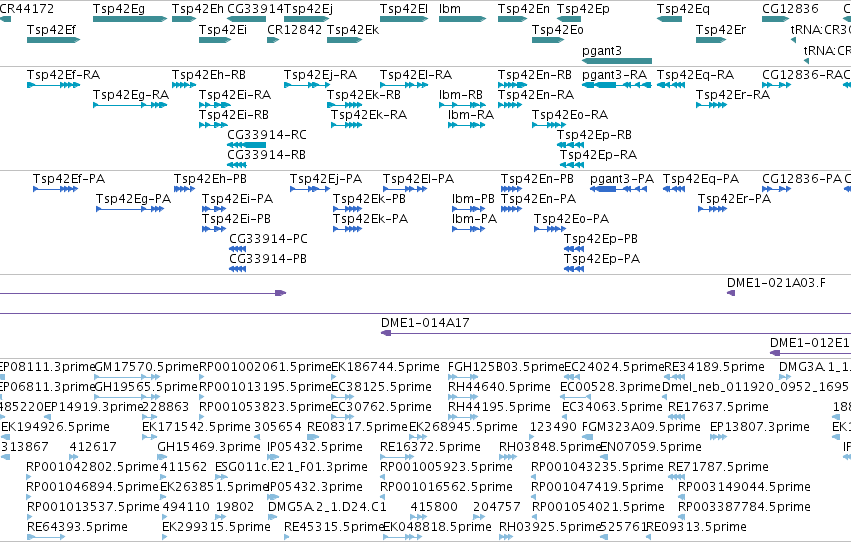Click the Tsp42Ef-PA protein label
Screen dimensions: 851x542
pyautogui.click(x=69, y=178)
